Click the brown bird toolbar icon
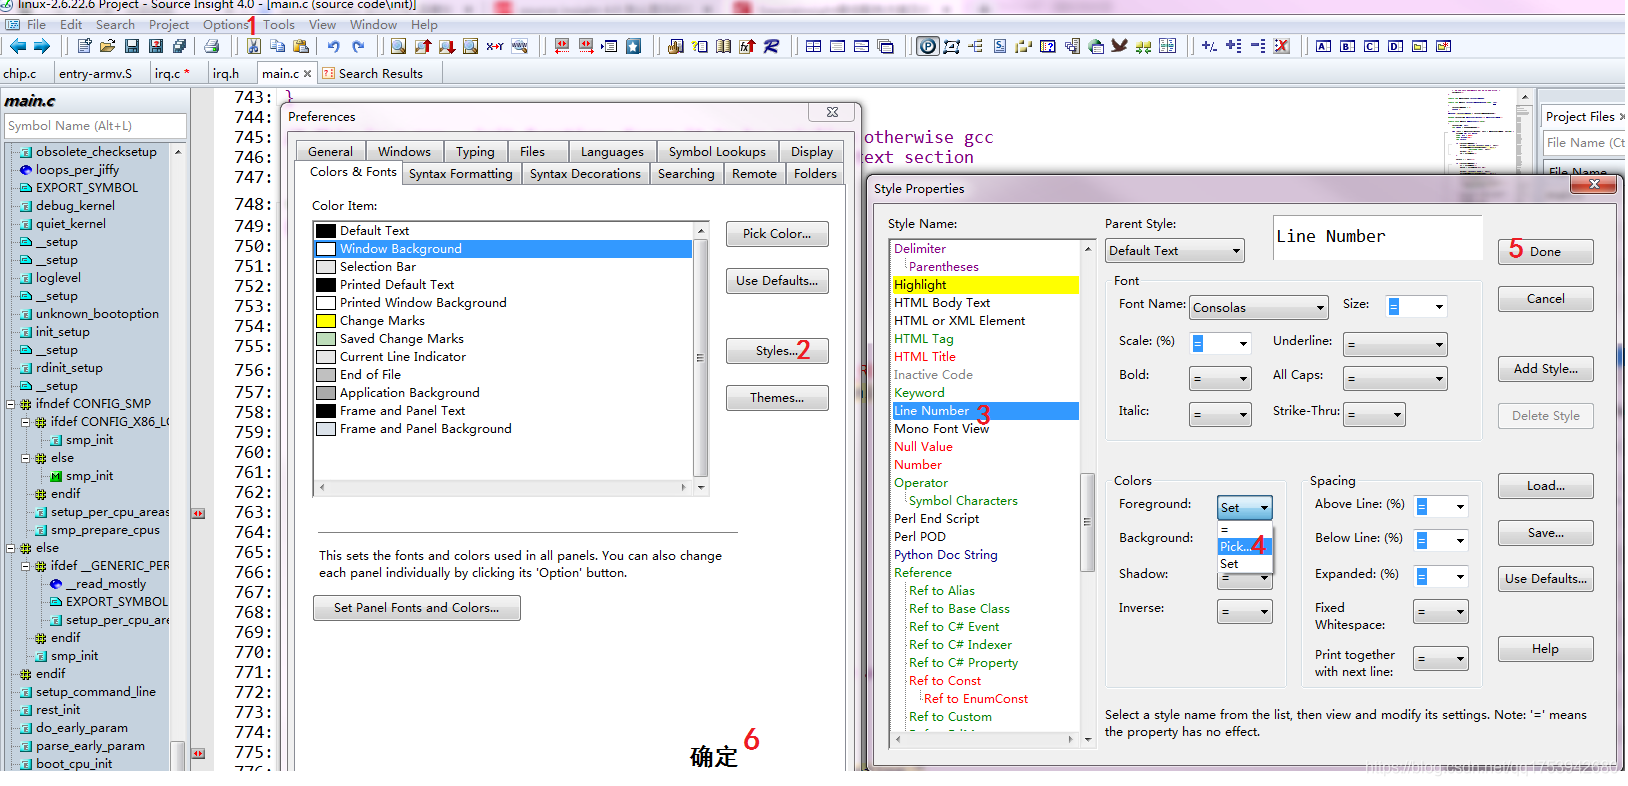The height and width of the screenshot is (786, 1628). coord(1119,46)
